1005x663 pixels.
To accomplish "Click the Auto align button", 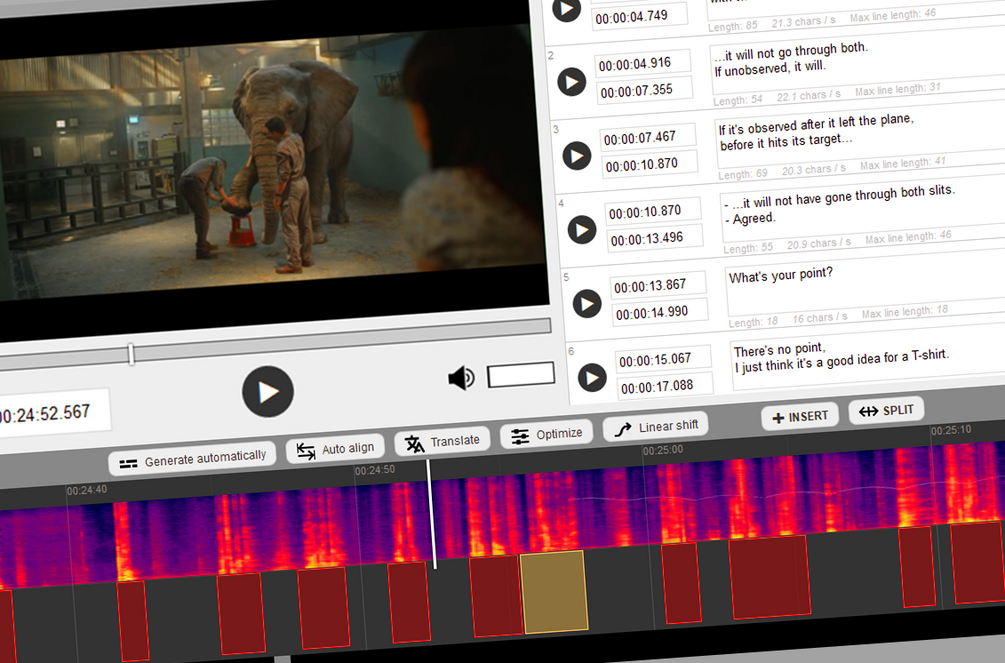I will coord(335,449).
